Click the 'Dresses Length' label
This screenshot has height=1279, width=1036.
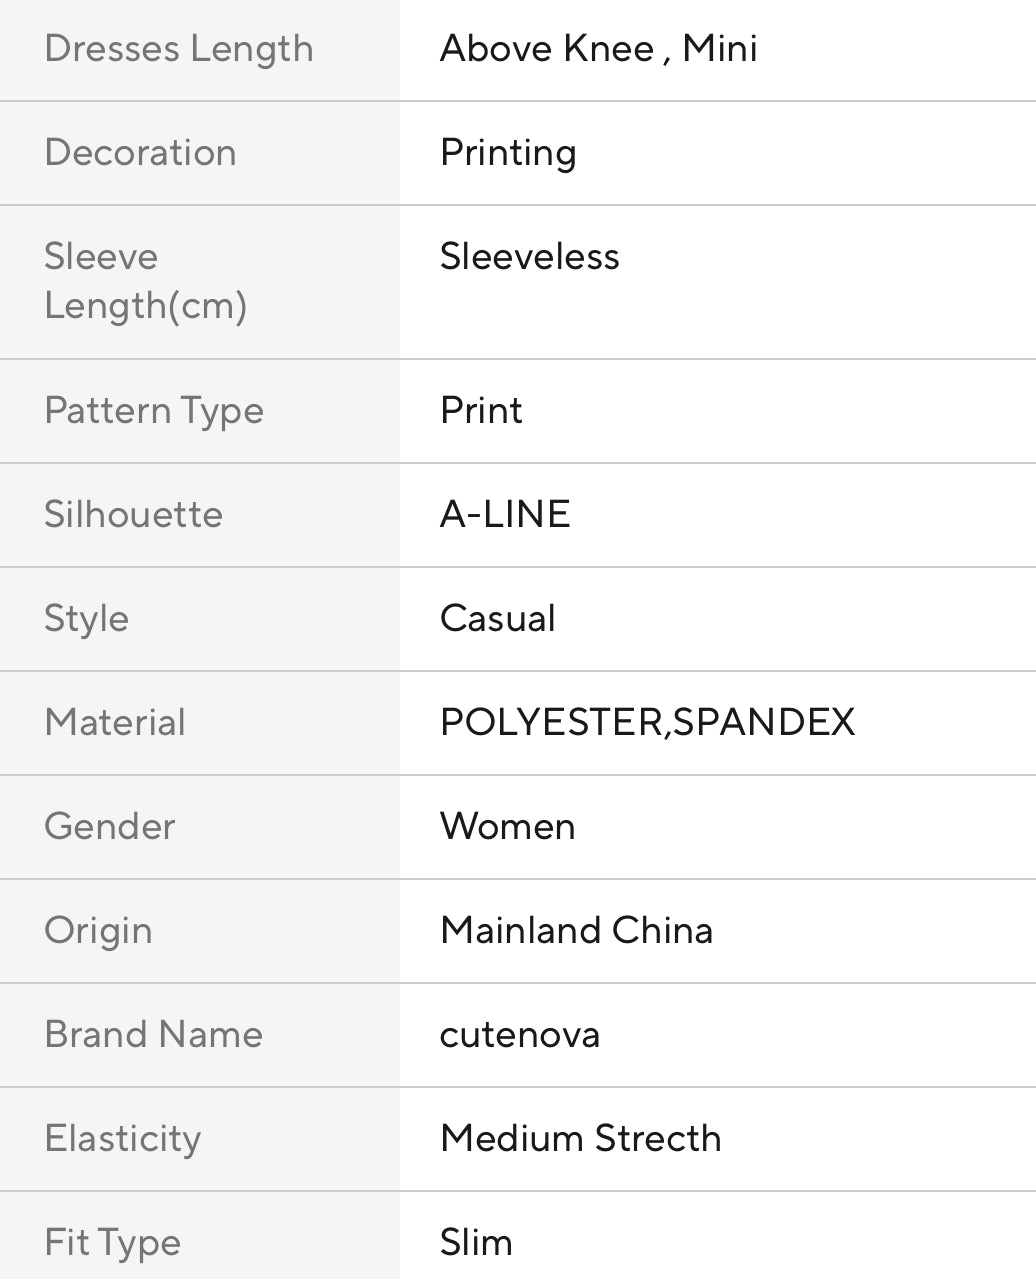click(179, 49)
